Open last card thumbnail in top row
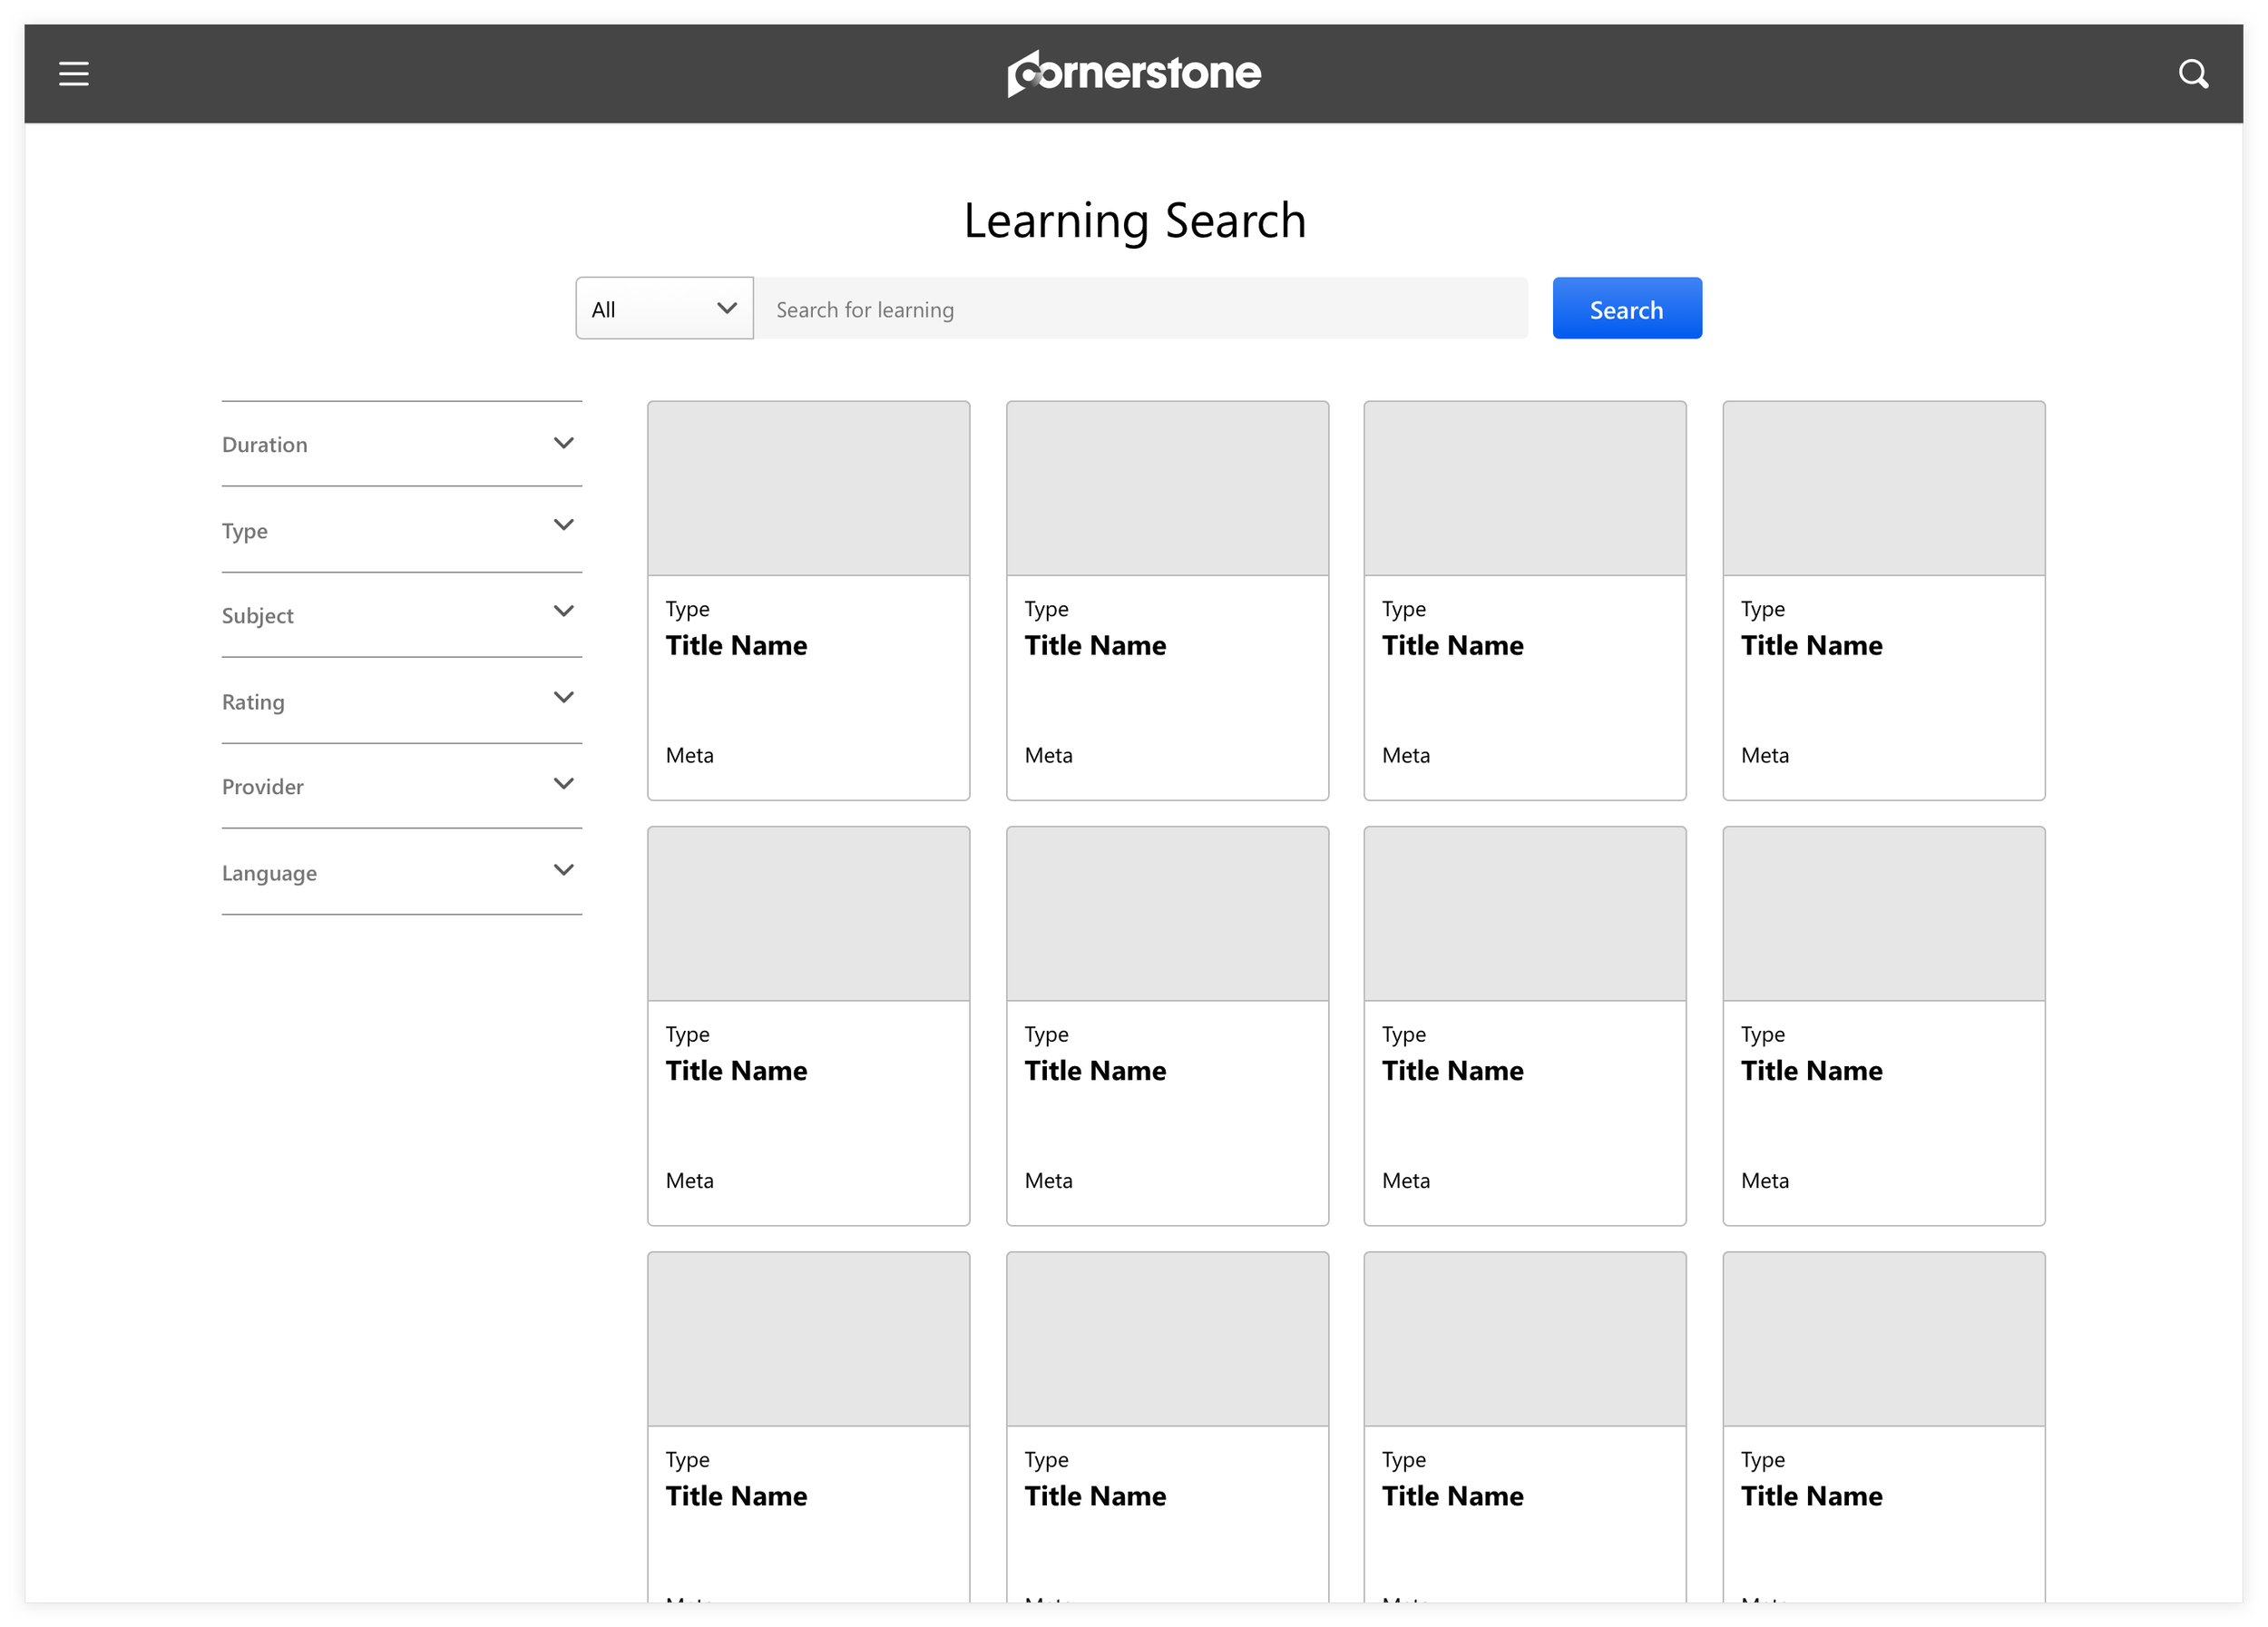2268x1627 pixels. [1883, 489]
